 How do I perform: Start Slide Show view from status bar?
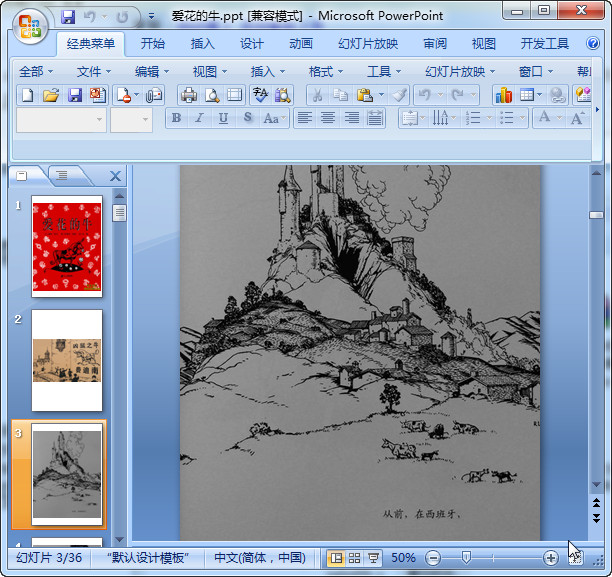coord(373,557)
